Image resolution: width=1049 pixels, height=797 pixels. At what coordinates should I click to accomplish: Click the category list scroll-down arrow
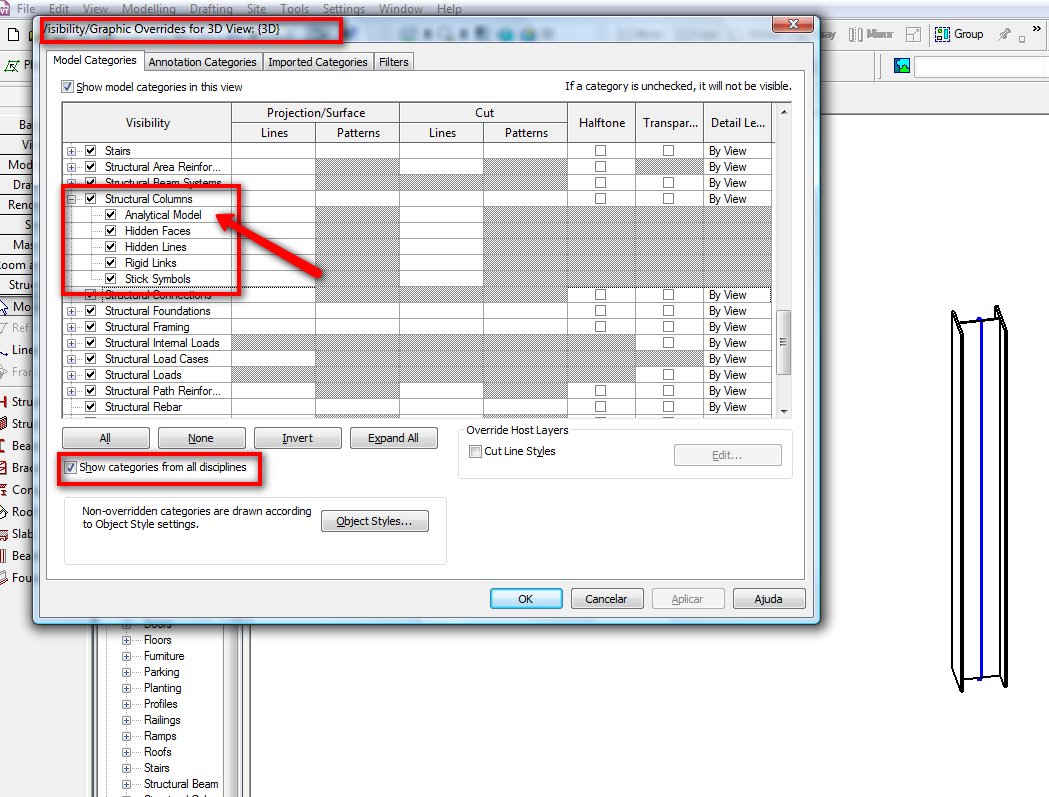tap(783, 411)
